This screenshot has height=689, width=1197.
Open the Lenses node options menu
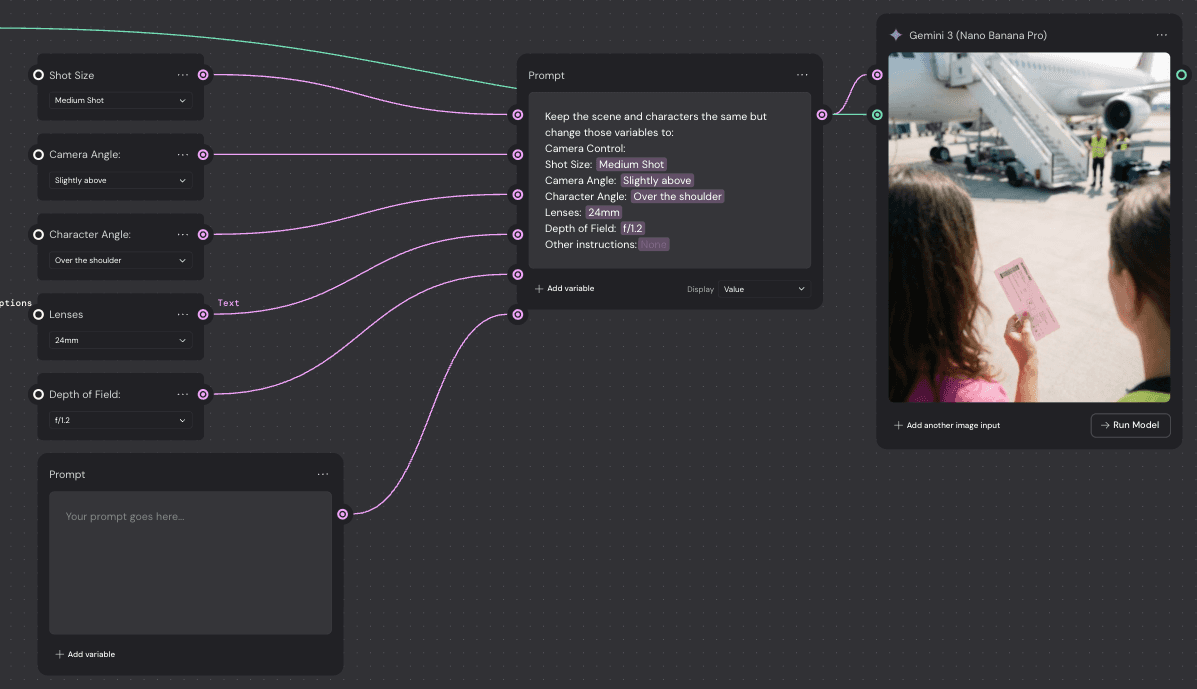coord(182,314)
